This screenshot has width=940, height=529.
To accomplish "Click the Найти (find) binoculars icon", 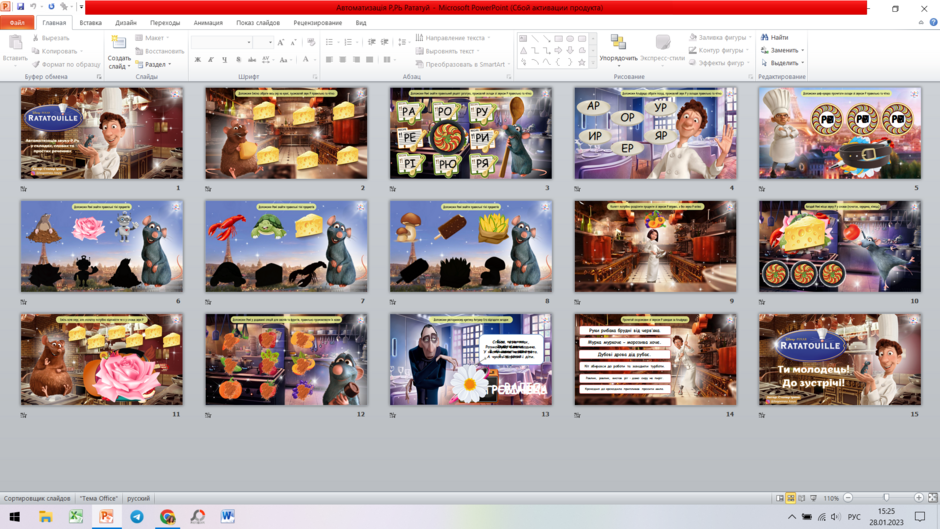I will click(x=764, y=37).
